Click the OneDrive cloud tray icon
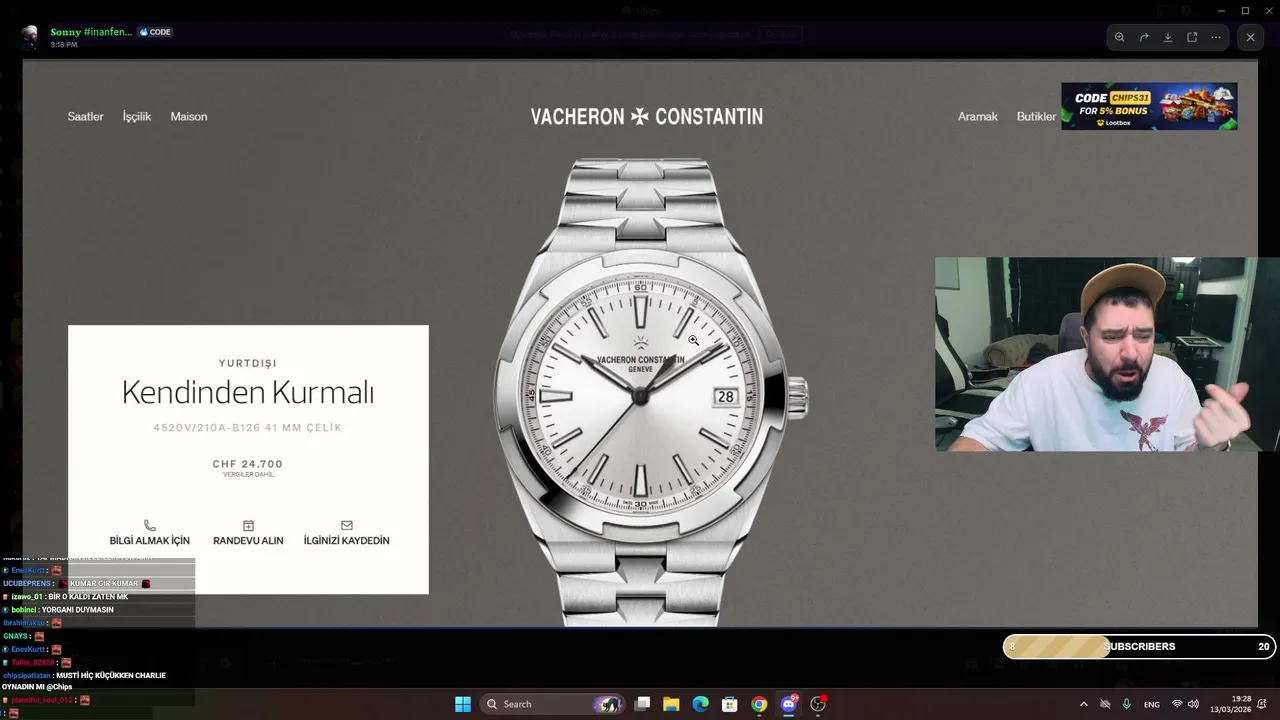The height and width of the screenshot is (720, 1280). (1105, 704)
